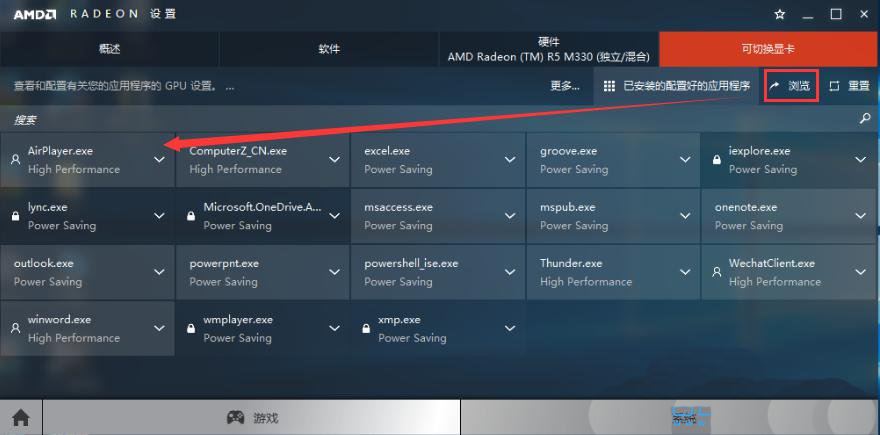Expand the AirPlayer.exe mode dropdown
Viewport: 880px width, 435px height.
(x=159, y=160)
